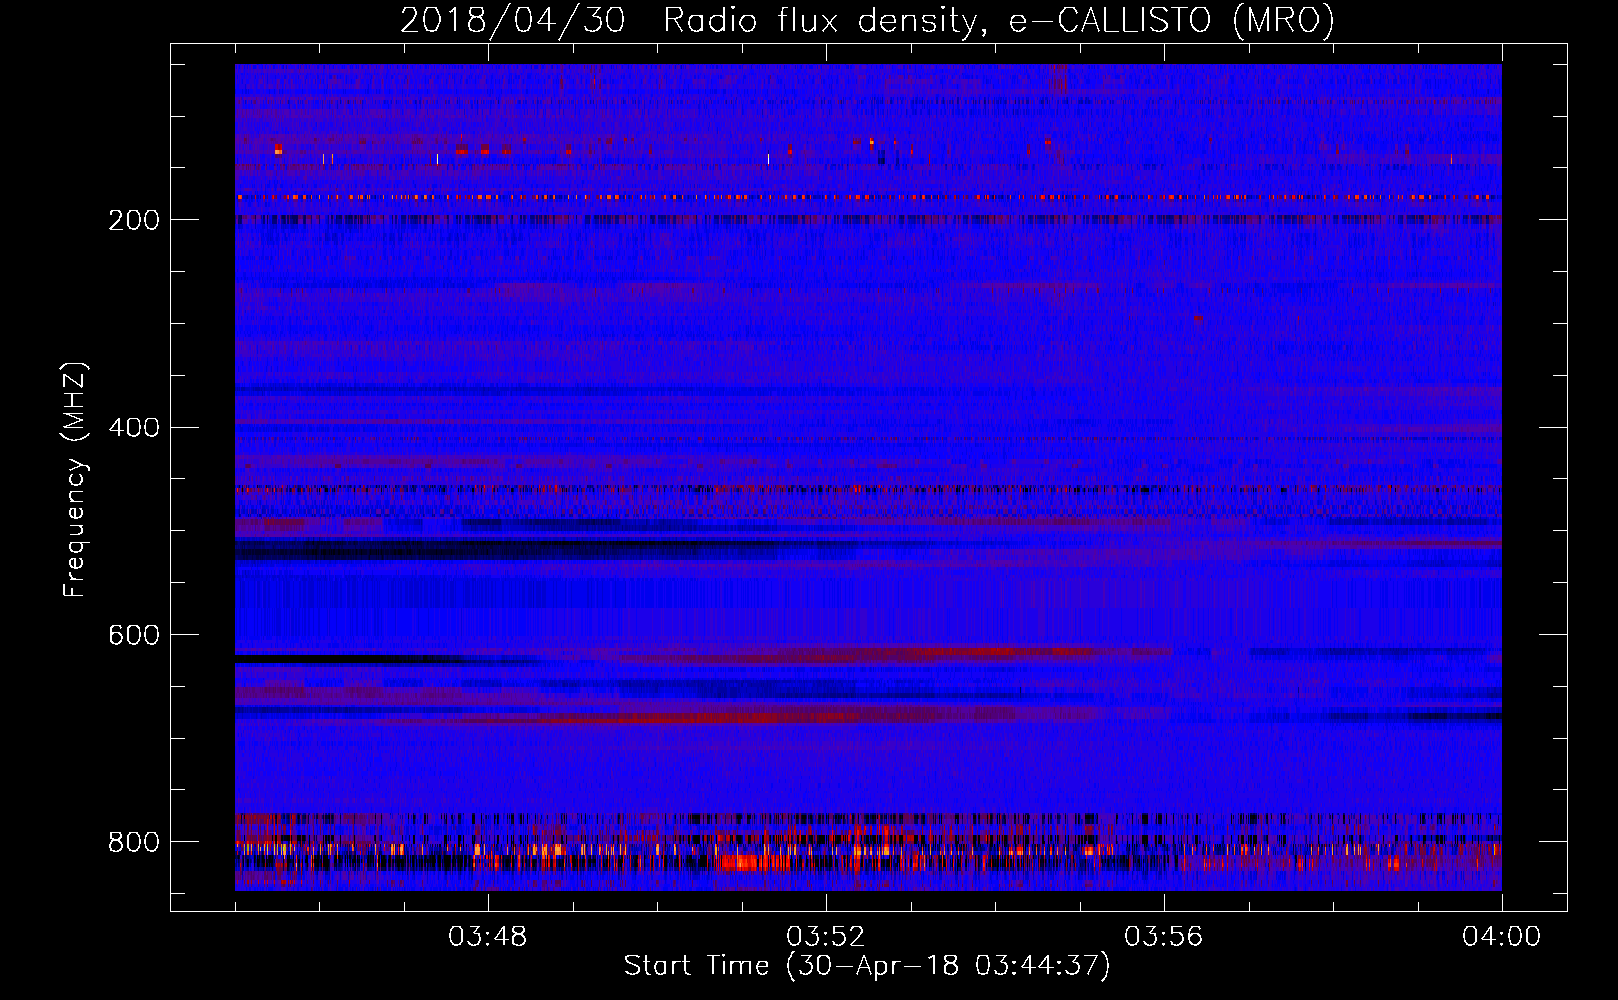
Task: Click the 400 frequency tick label
Action: coord(134,428)
